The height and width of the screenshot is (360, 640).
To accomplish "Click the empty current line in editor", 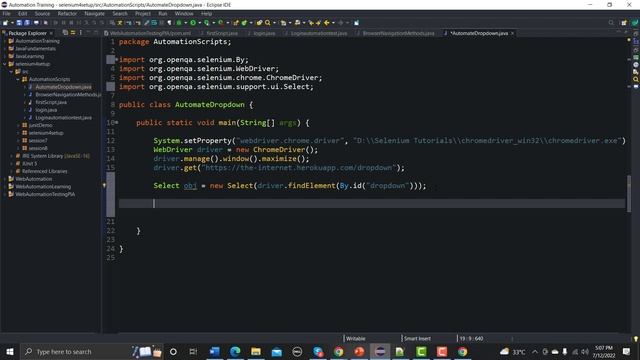I will point(372,203).
